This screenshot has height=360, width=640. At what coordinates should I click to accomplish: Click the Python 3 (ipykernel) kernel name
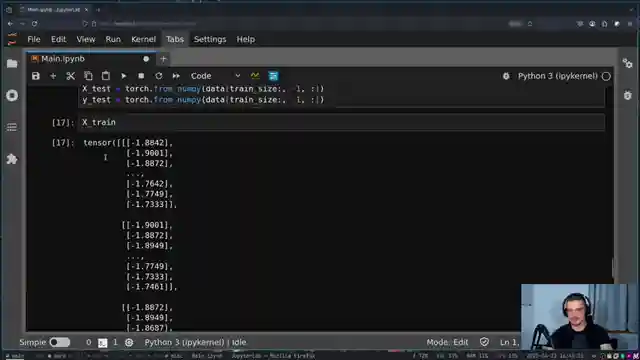click(x=558, y=76)
